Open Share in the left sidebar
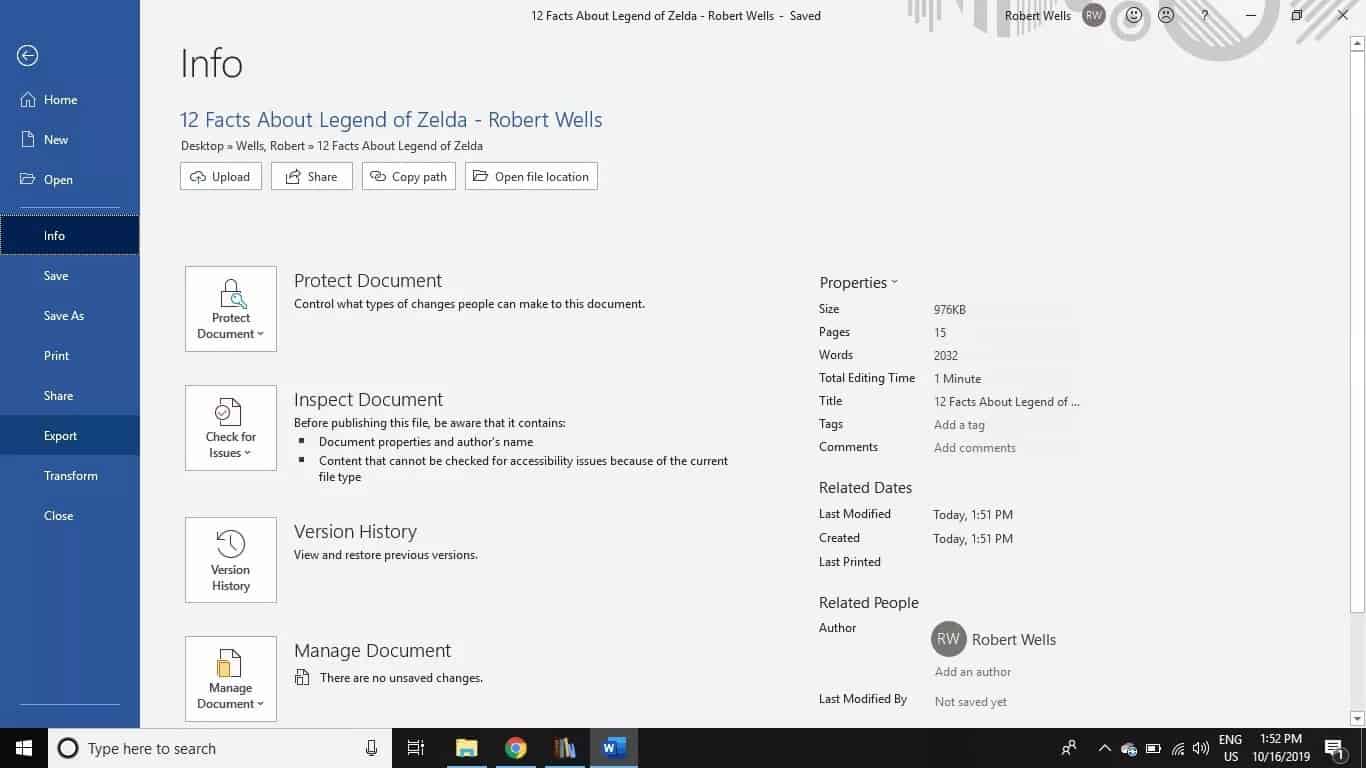1366x768 pixels. [70, 396]
